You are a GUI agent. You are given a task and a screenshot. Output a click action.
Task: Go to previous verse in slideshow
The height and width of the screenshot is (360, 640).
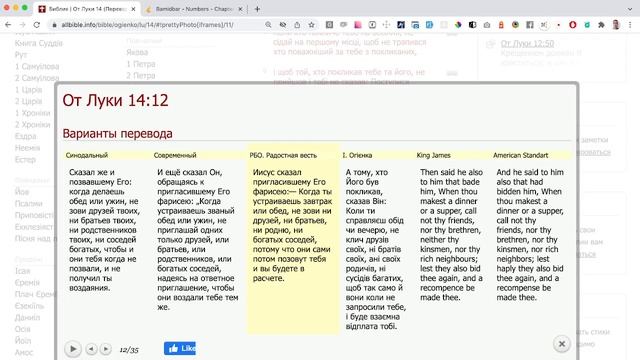91,349
